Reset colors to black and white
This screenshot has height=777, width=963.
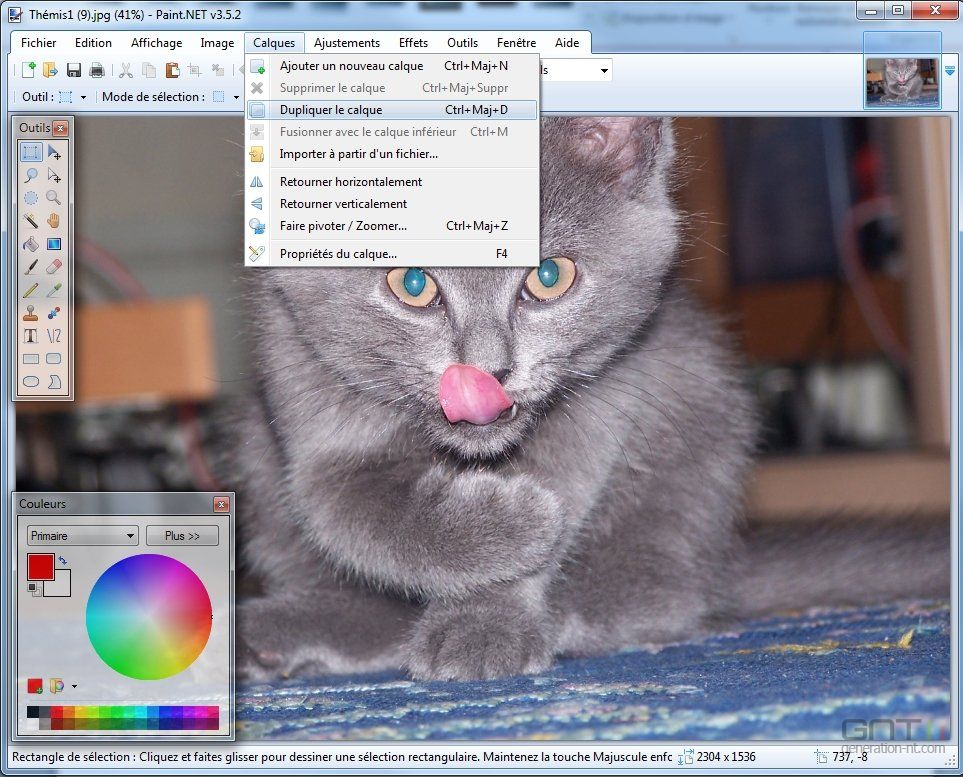(x=33, y=589)
